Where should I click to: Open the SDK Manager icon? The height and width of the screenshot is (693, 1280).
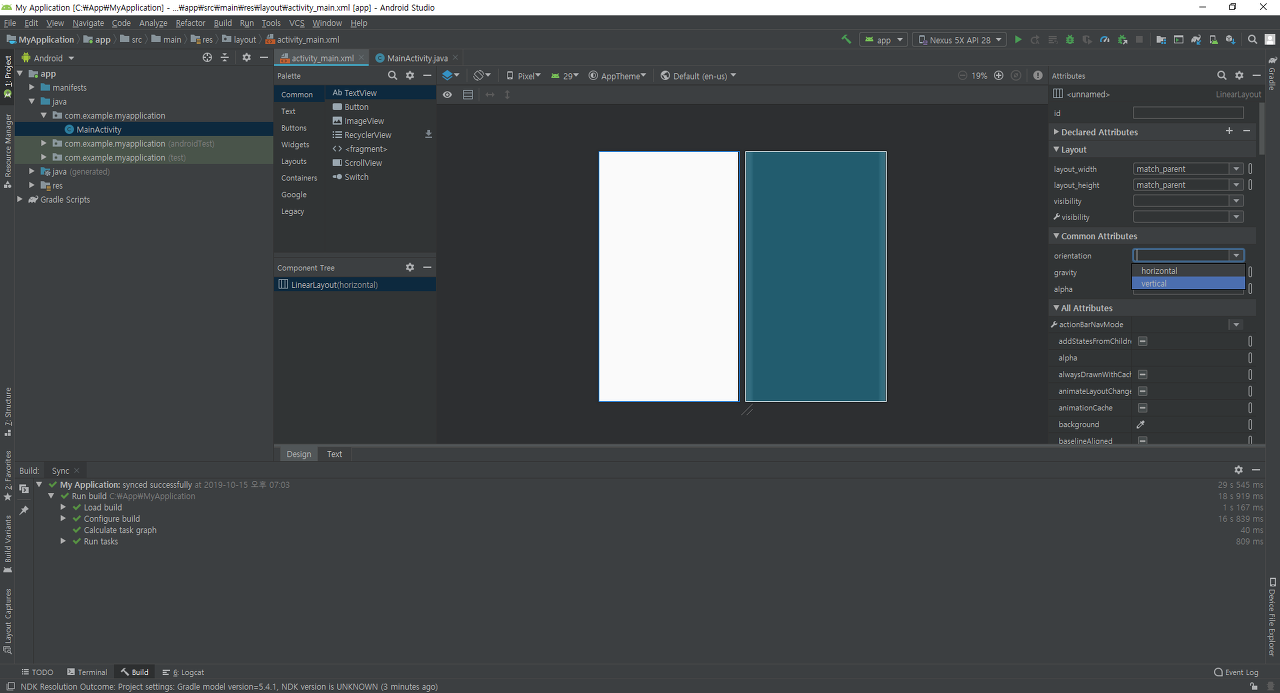tap(1230, 40)
